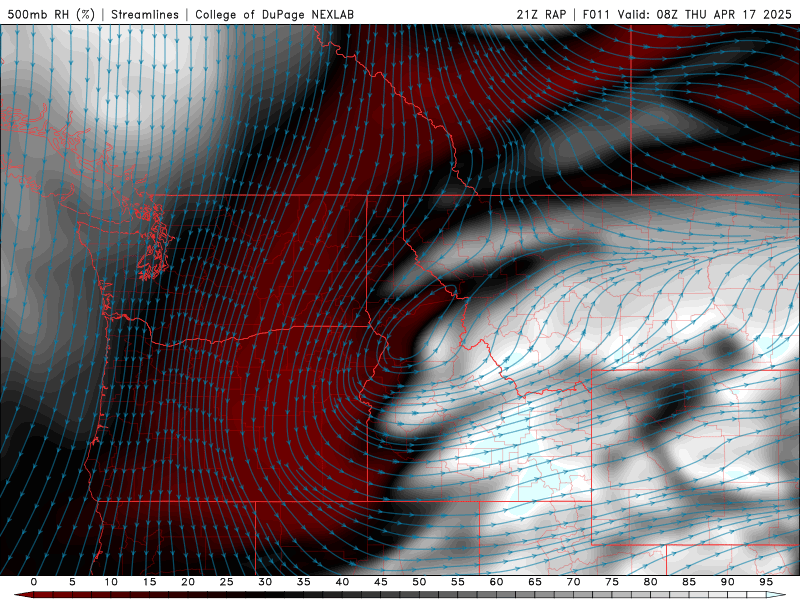Click the "21Z RAP" model run label
Screen dimensions: 800x600
[541, 14]
